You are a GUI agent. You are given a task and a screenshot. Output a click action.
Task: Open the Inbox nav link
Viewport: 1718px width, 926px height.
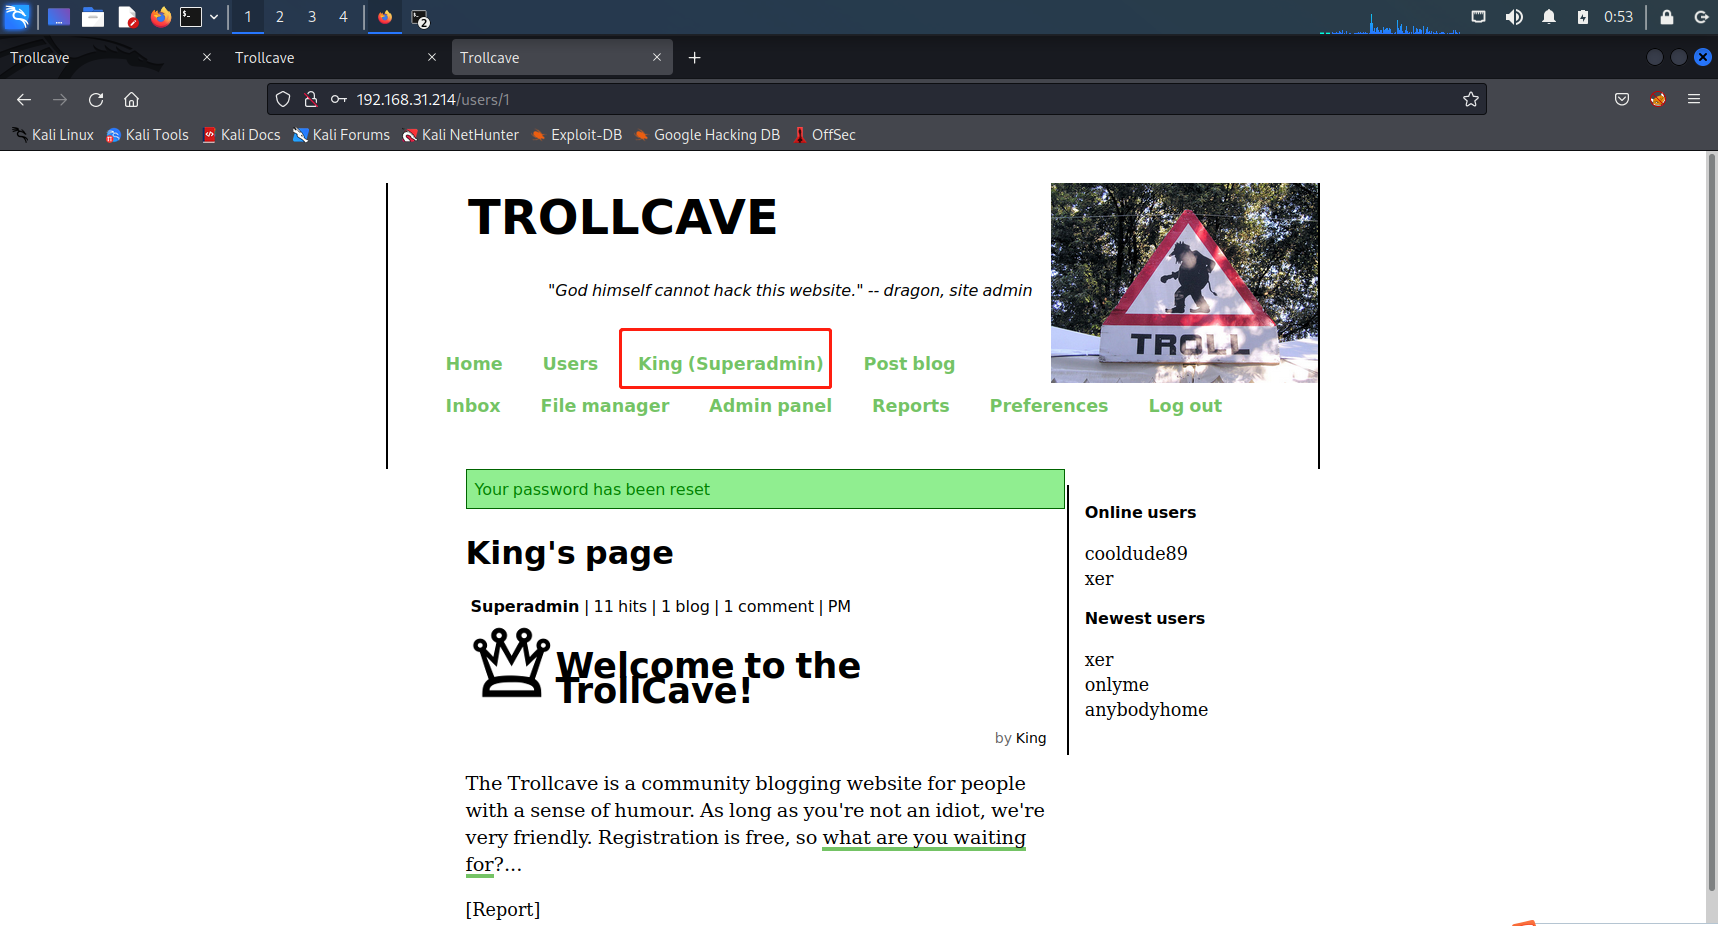[x=473, y=406]
